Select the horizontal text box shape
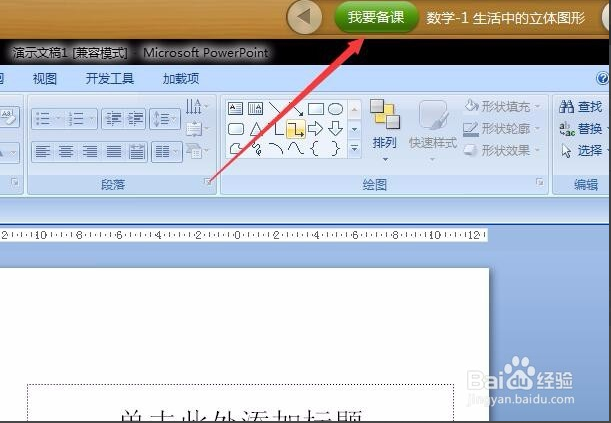The width and height of the screenshot is (611, 423). tap(235, 108)
